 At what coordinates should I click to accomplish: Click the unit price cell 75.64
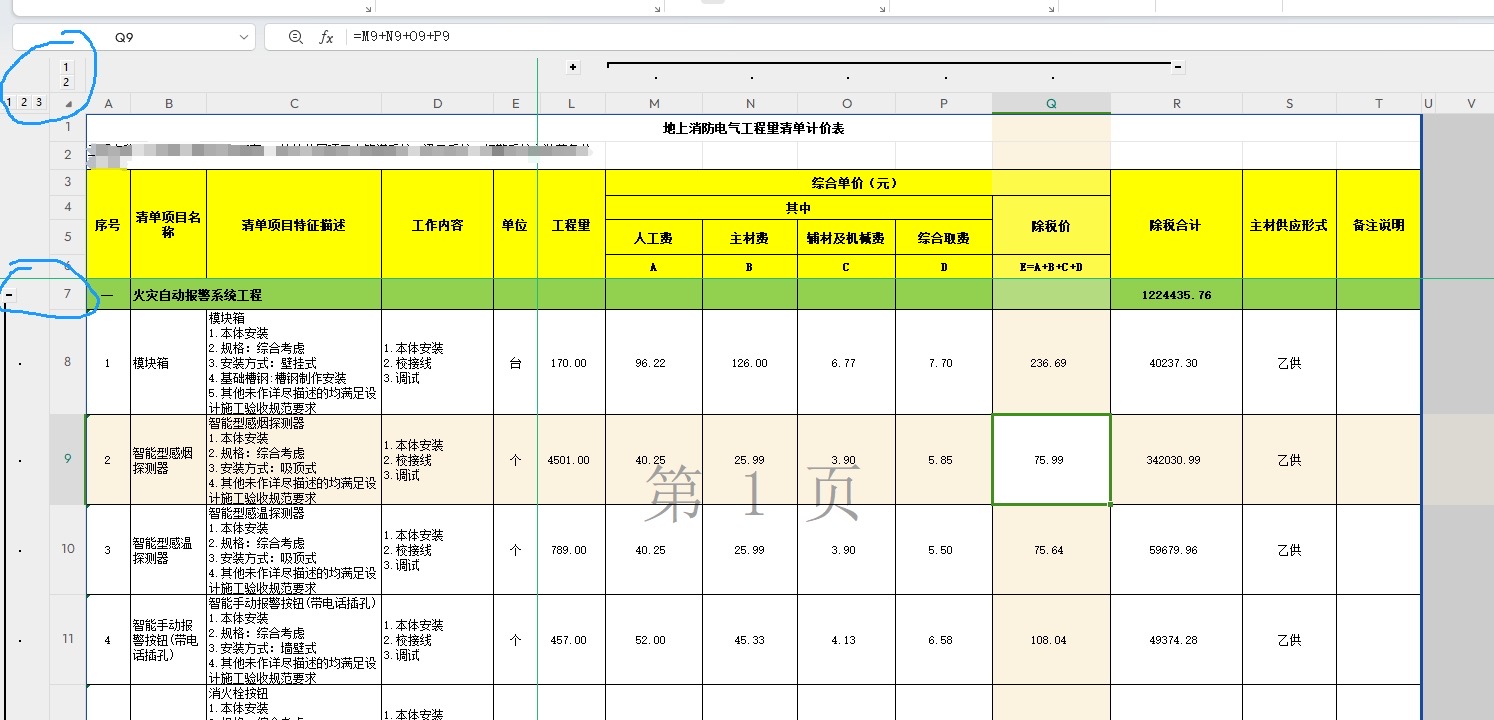(1051, 549)
